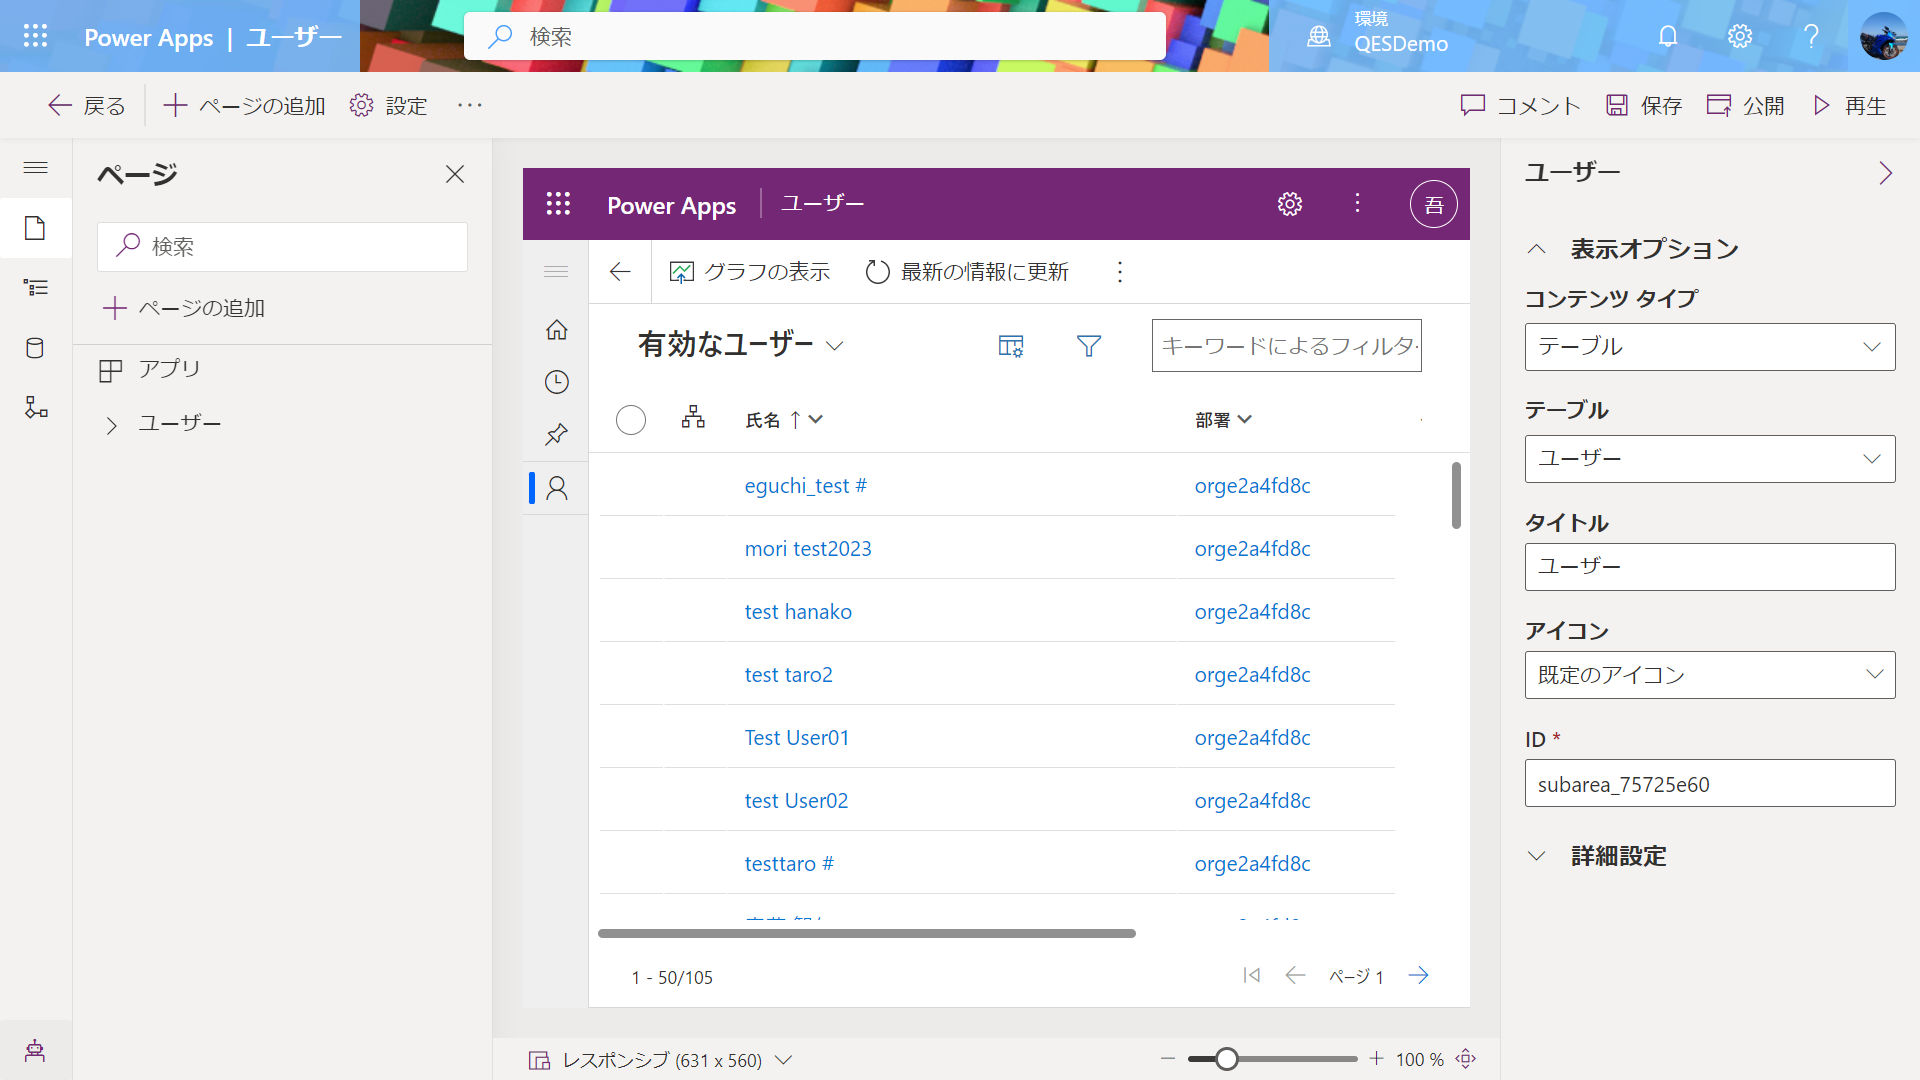Screen dimensions: 1920x1080
Task: Go to Home in preview sidebar
Action: click(x=557, y=330)
